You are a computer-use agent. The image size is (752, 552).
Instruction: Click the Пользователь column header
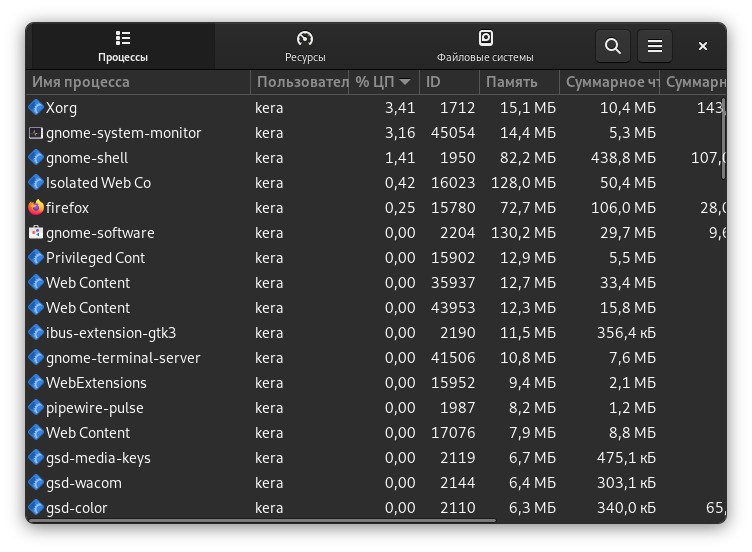pos(300,82)
